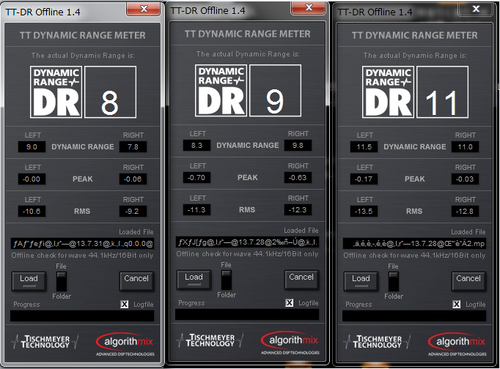The height and width of the screenshot is (369, 500).
Task: Click algorithmix logo in the middle window
Action: (290, 343)
